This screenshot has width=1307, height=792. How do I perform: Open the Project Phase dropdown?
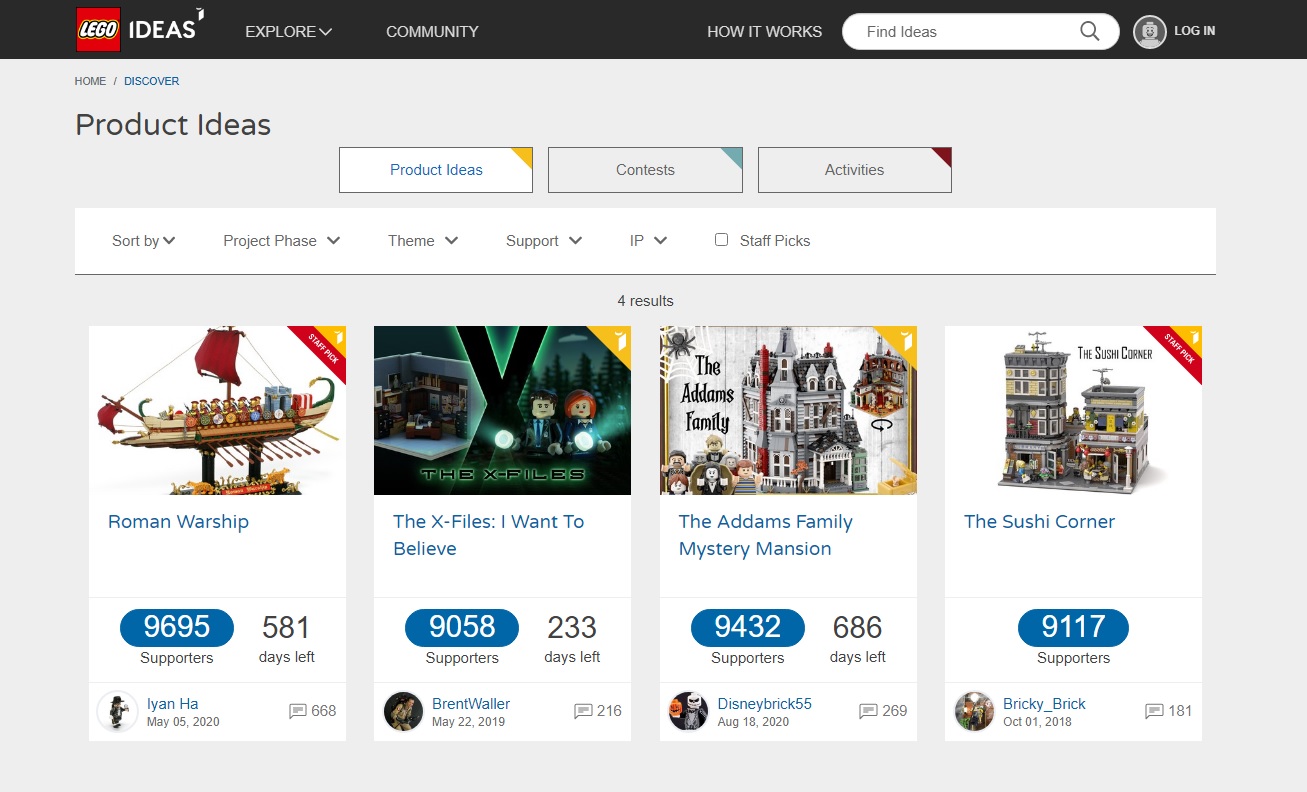pyautogui.click(x=281, y=240)
